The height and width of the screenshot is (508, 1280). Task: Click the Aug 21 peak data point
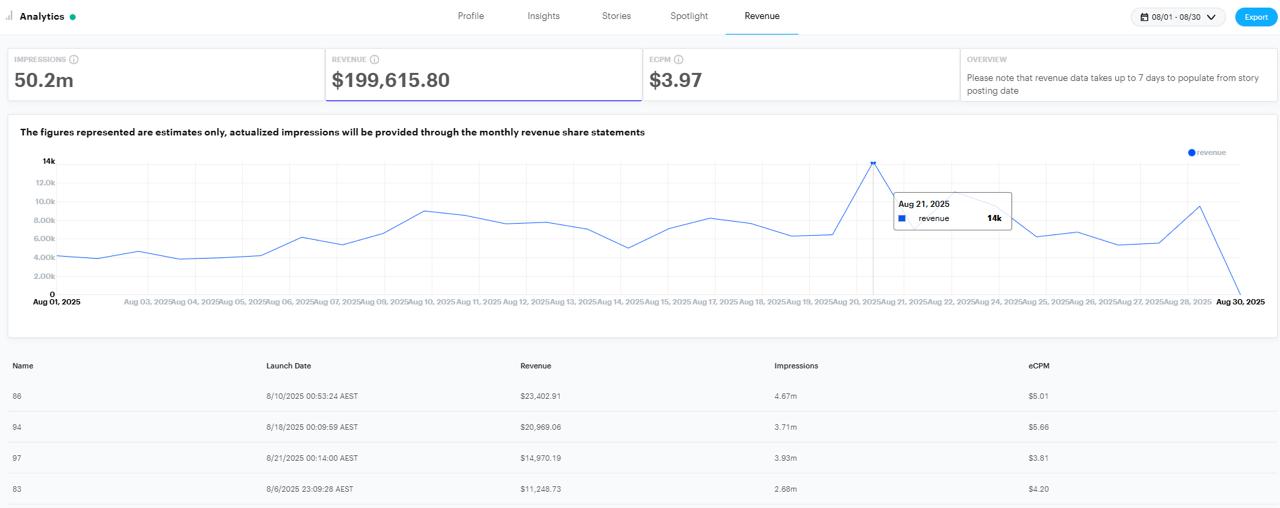(x=873, y=162)
